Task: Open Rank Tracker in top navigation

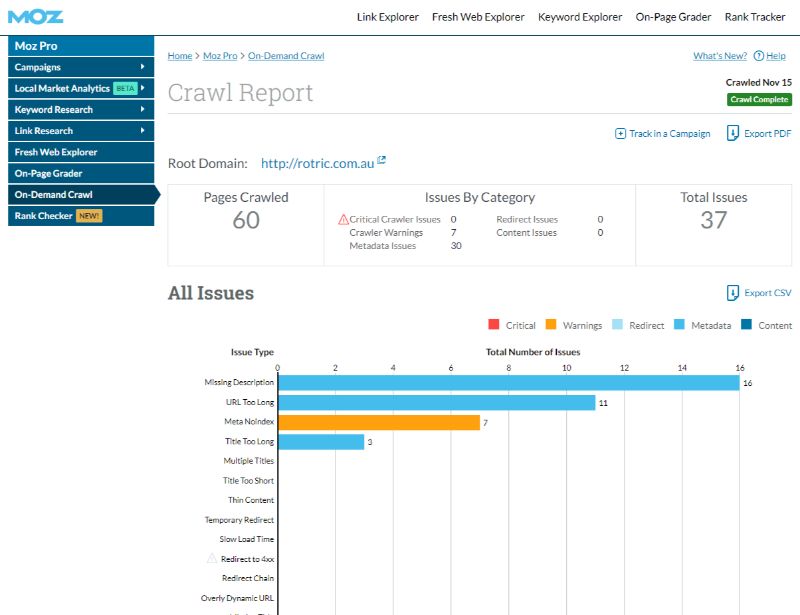Action: (755, 17)
